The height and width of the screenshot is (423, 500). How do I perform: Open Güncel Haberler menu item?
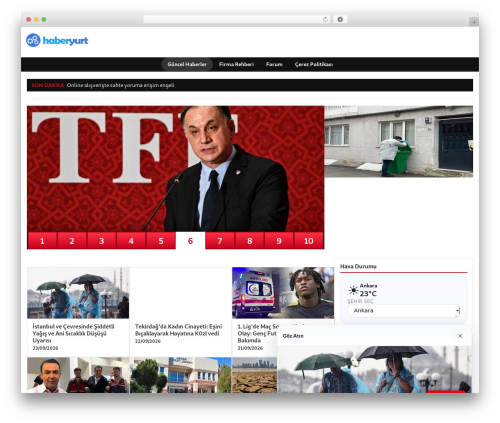187,64
